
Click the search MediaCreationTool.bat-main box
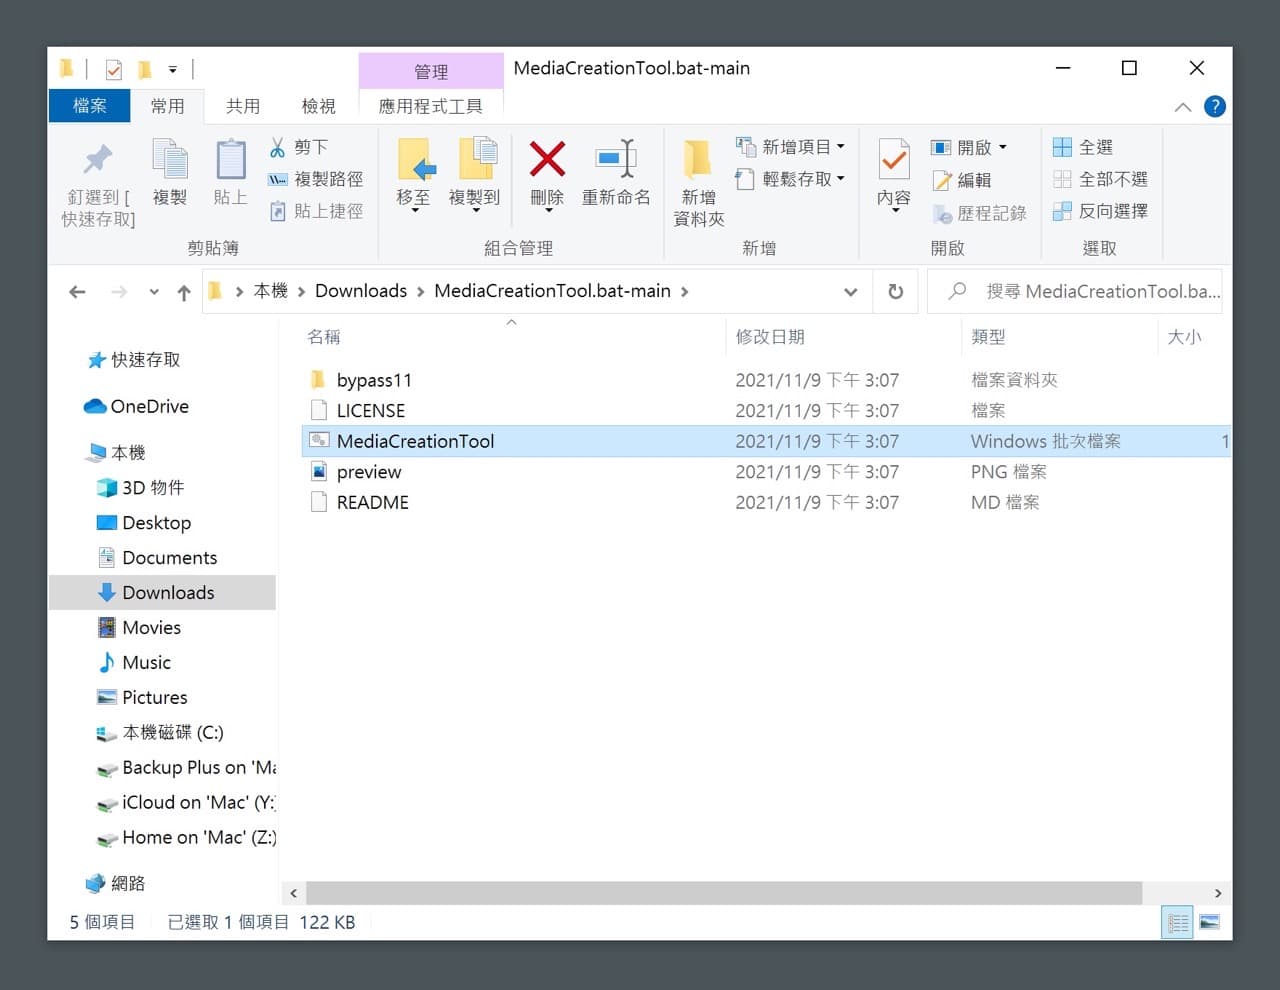[1075, 291]
